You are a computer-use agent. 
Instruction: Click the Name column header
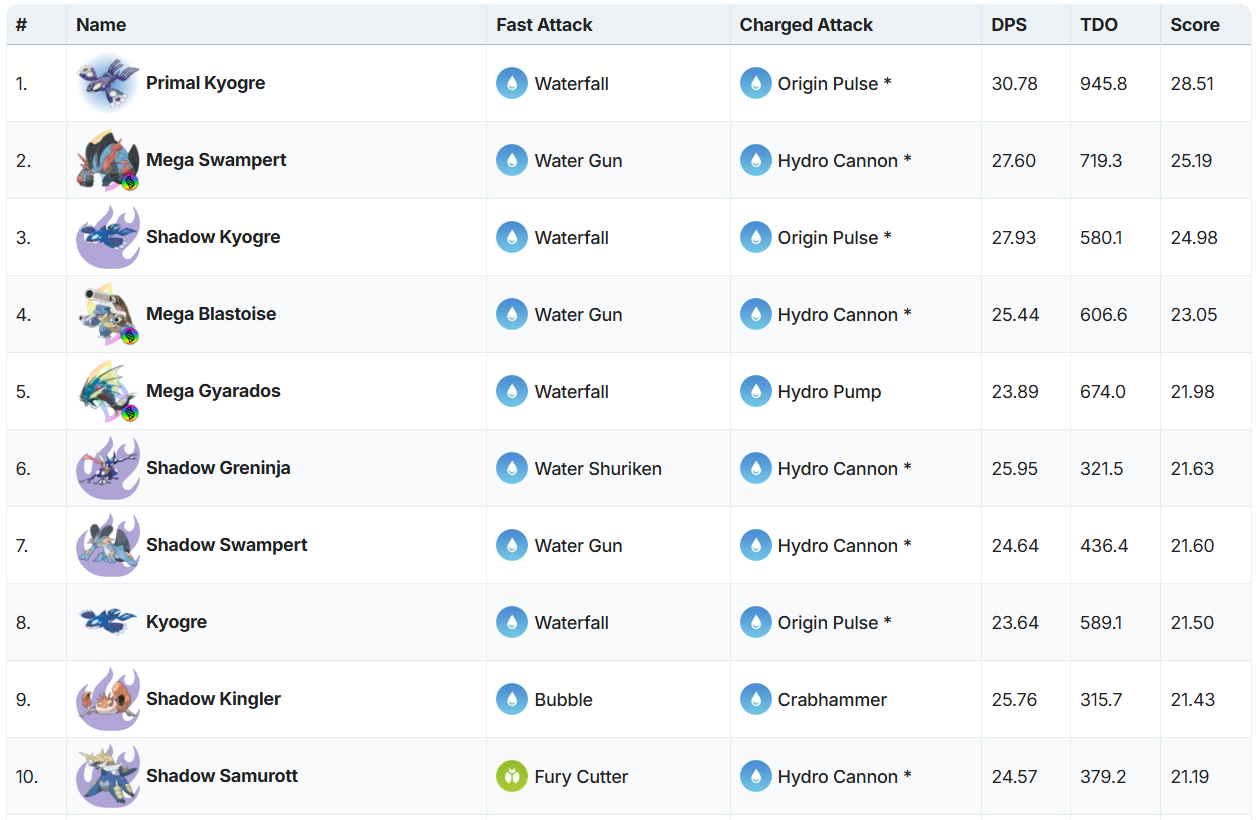101,25
